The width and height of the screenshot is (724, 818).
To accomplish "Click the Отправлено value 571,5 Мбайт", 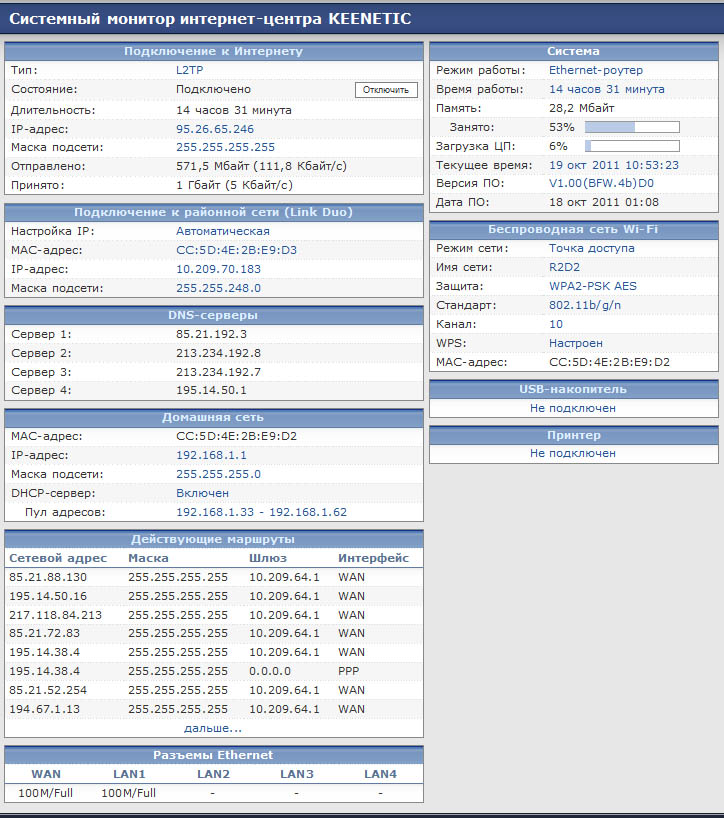I will (x=213, y=166).
